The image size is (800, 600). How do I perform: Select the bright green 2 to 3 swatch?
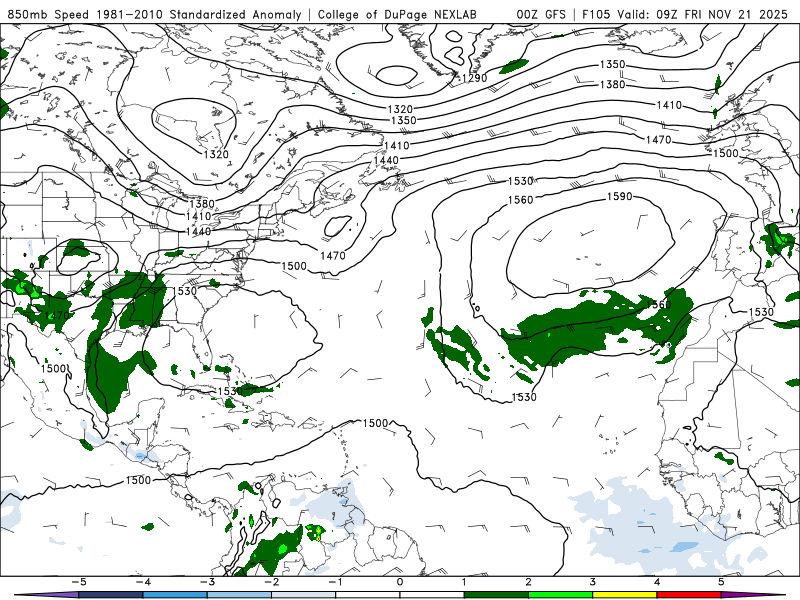point(560,595)
